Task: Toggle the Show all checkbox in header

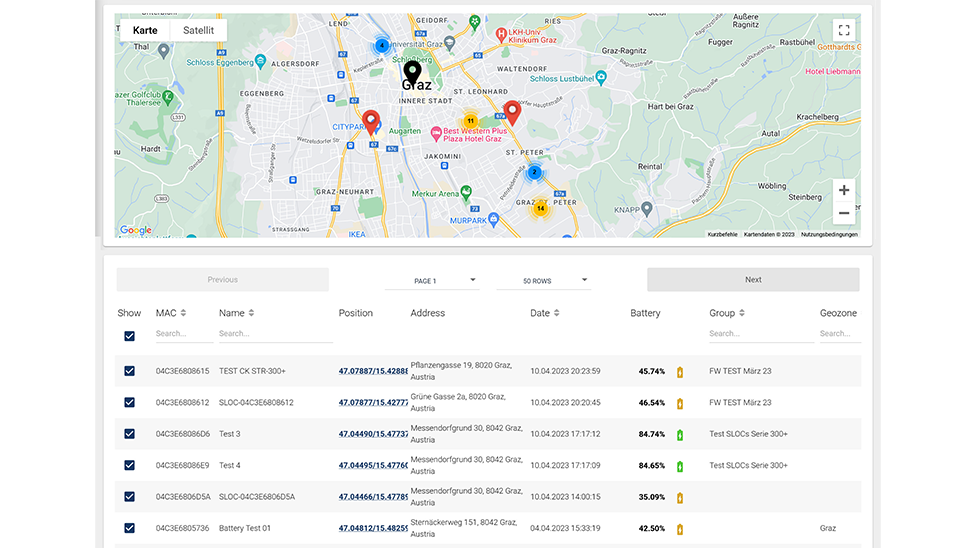Action: pyautogui.click(x=130, y=336)
